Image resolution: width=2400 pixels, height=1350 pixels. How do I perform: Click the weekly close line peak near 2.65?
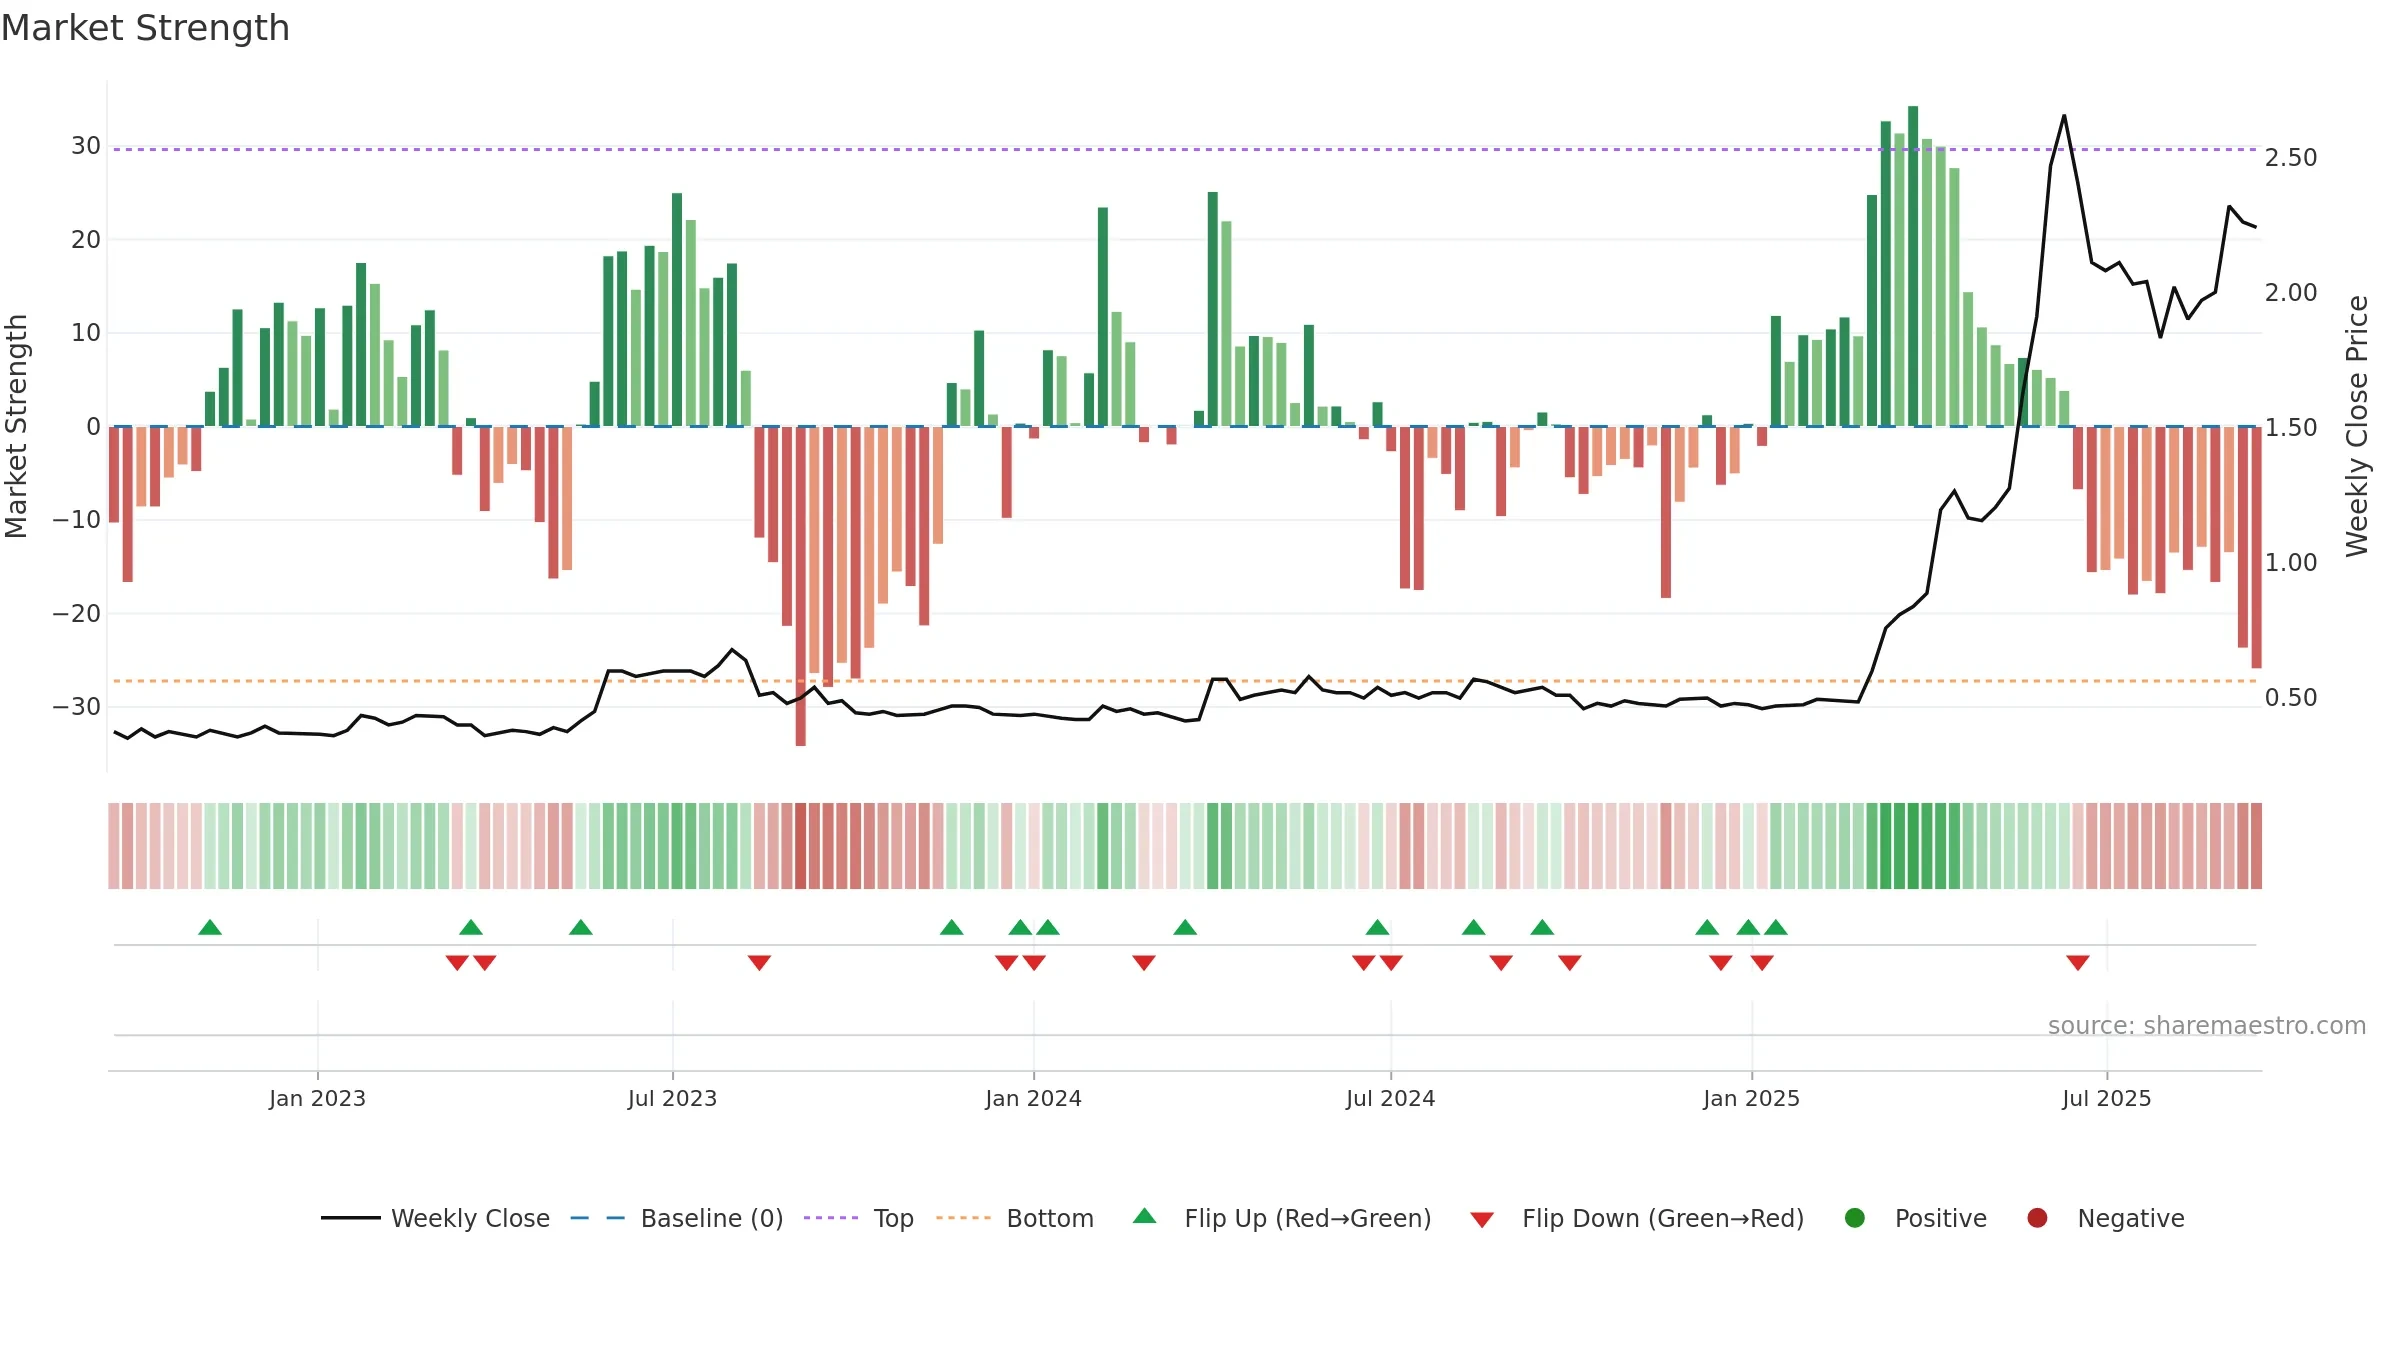click(x=2064, y=116)
